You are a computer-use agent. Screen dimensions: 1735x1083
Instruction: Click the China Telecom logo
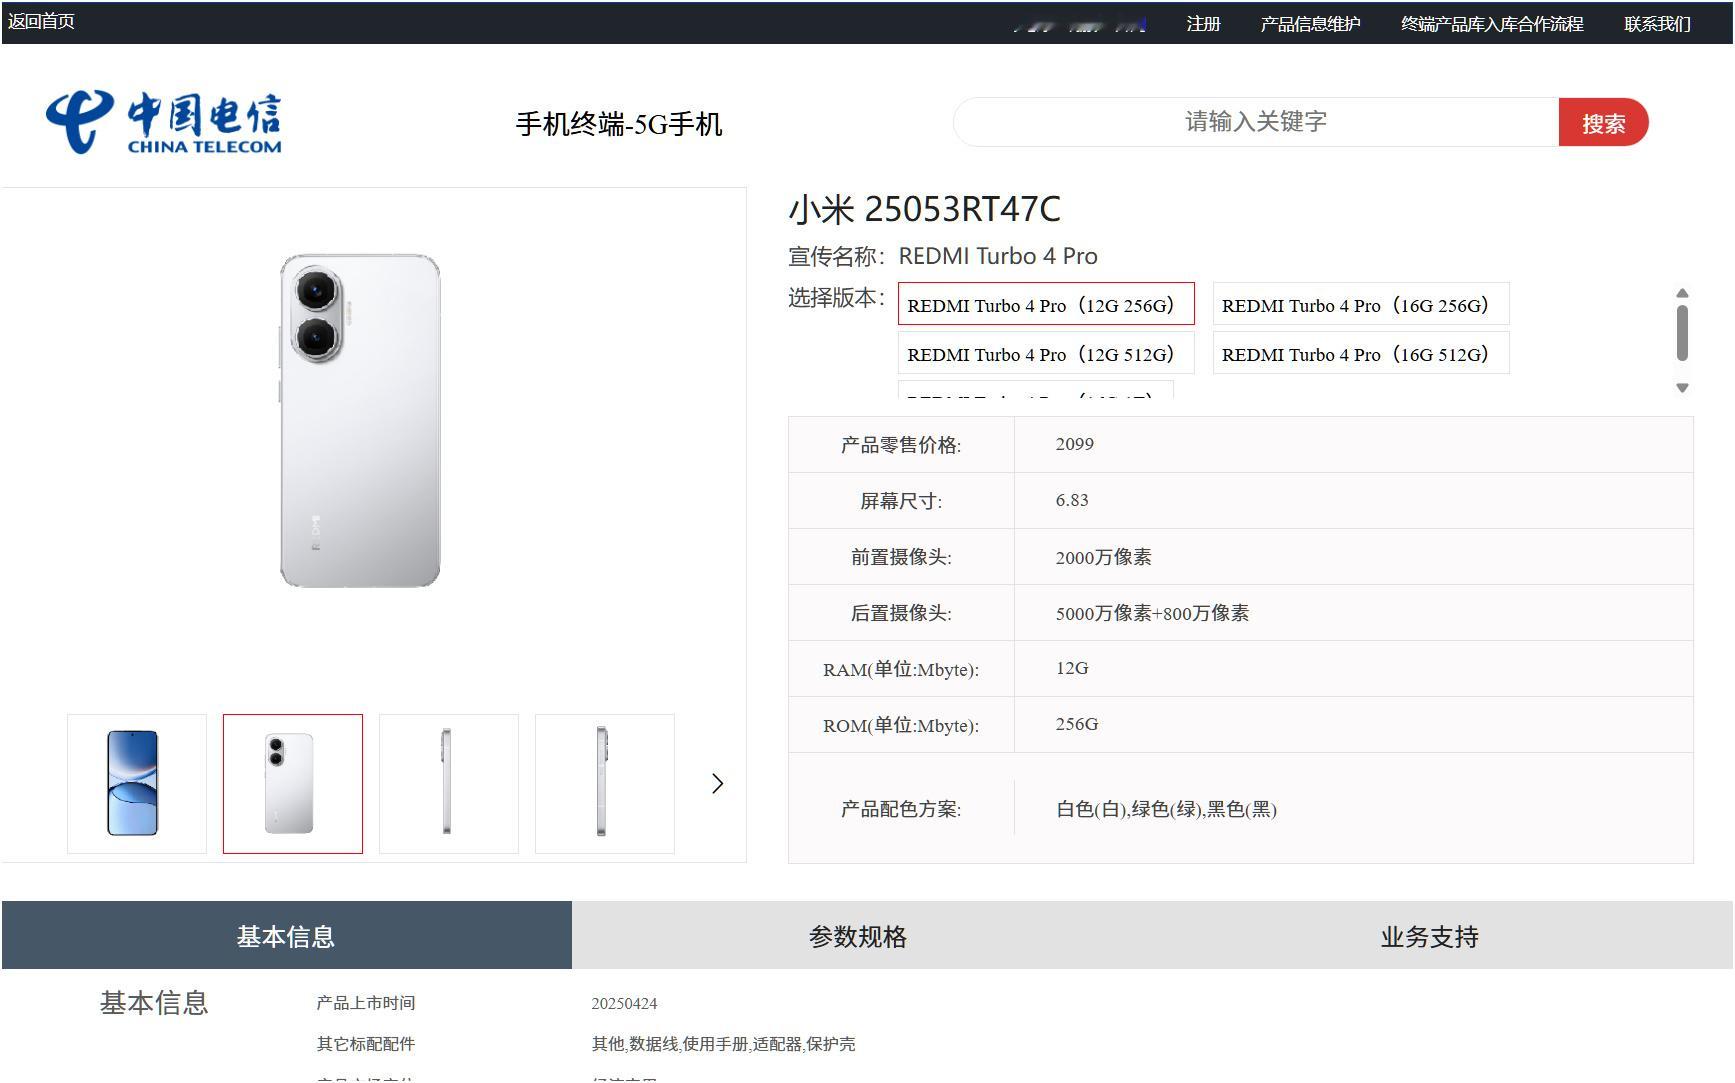tap(164, 123)
